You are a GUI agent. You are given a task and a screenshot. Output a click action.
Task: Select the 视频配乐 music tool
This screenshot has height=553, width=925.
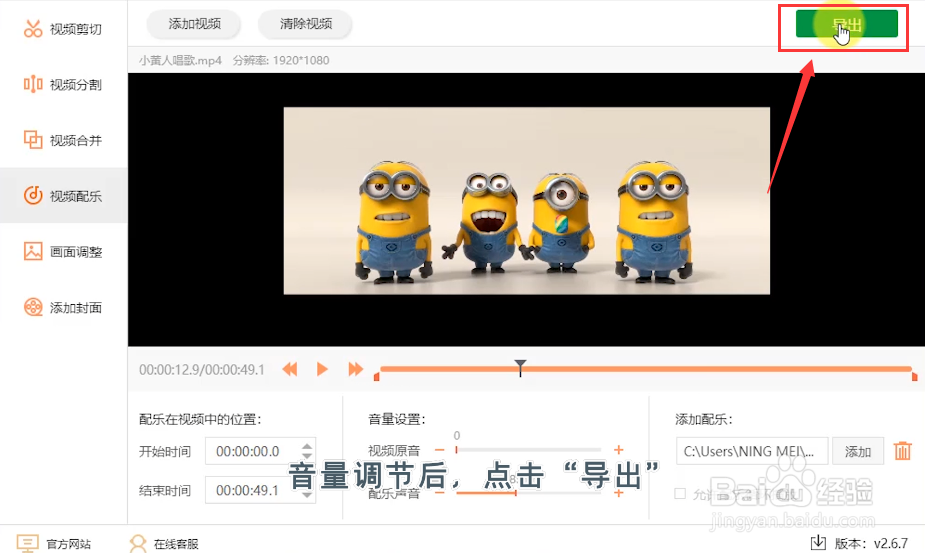pyautogui.click(x=63, y=195)
